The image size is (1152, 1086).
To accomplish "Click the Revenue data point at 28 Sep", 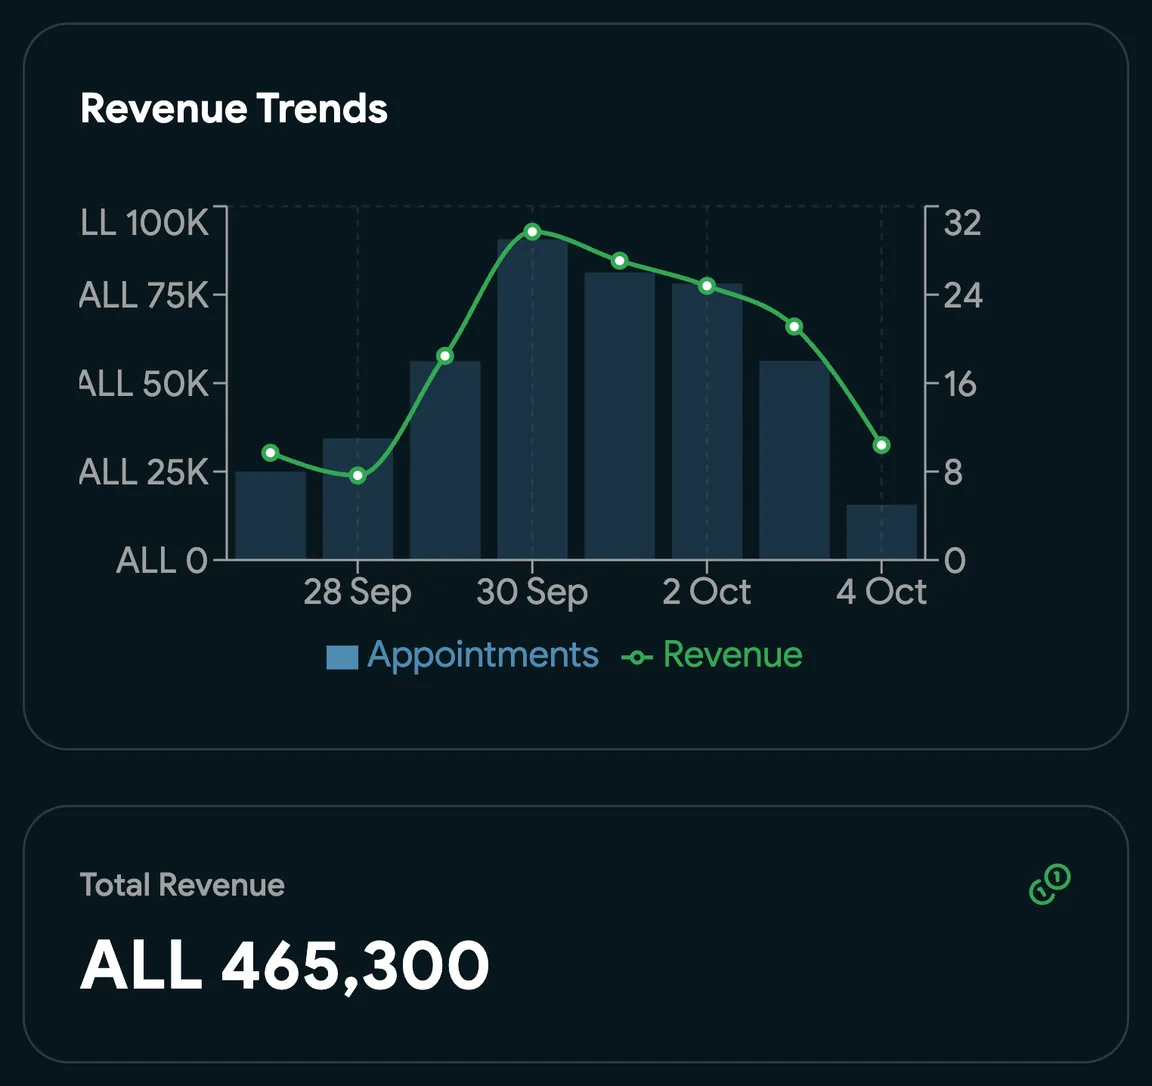I will pyautogui.click(x=358, y=475).
